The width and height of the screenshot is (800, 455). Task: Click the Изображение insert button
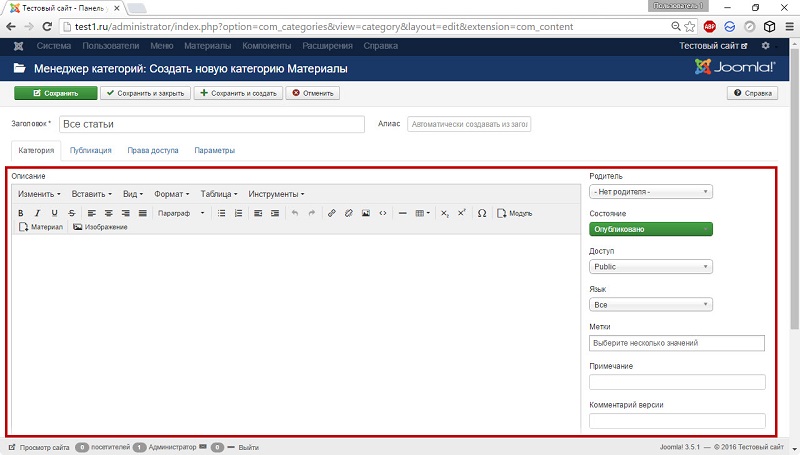[100, 227]
